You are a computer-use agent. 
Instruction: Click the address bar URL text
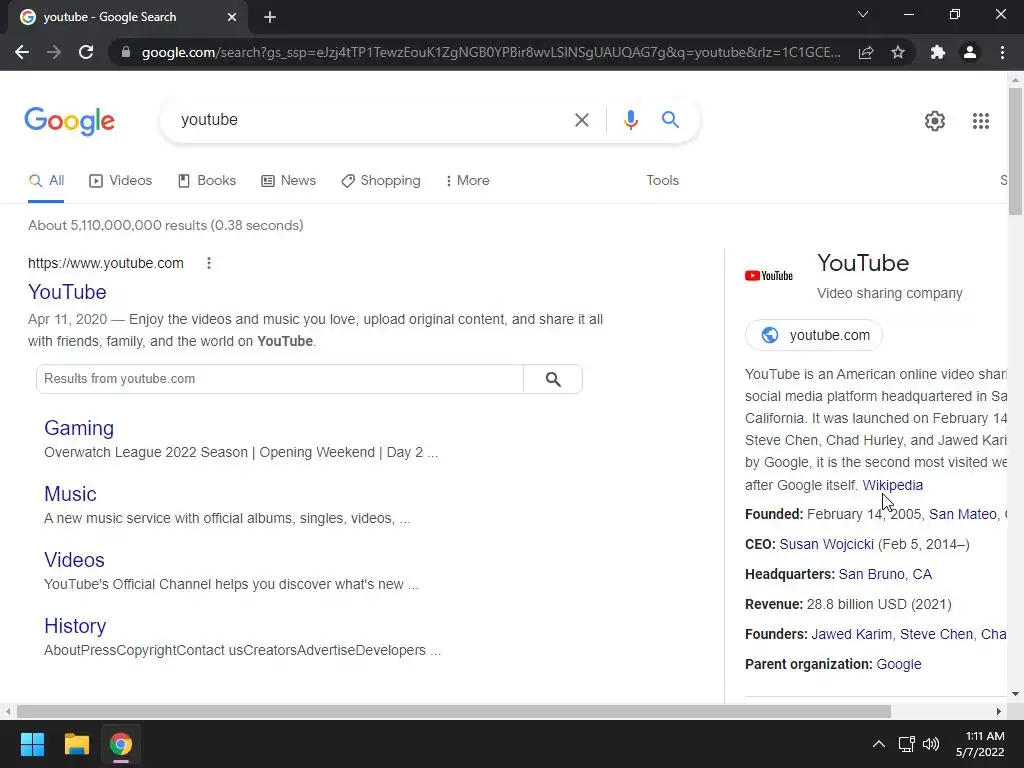click(x=491, y=52)
